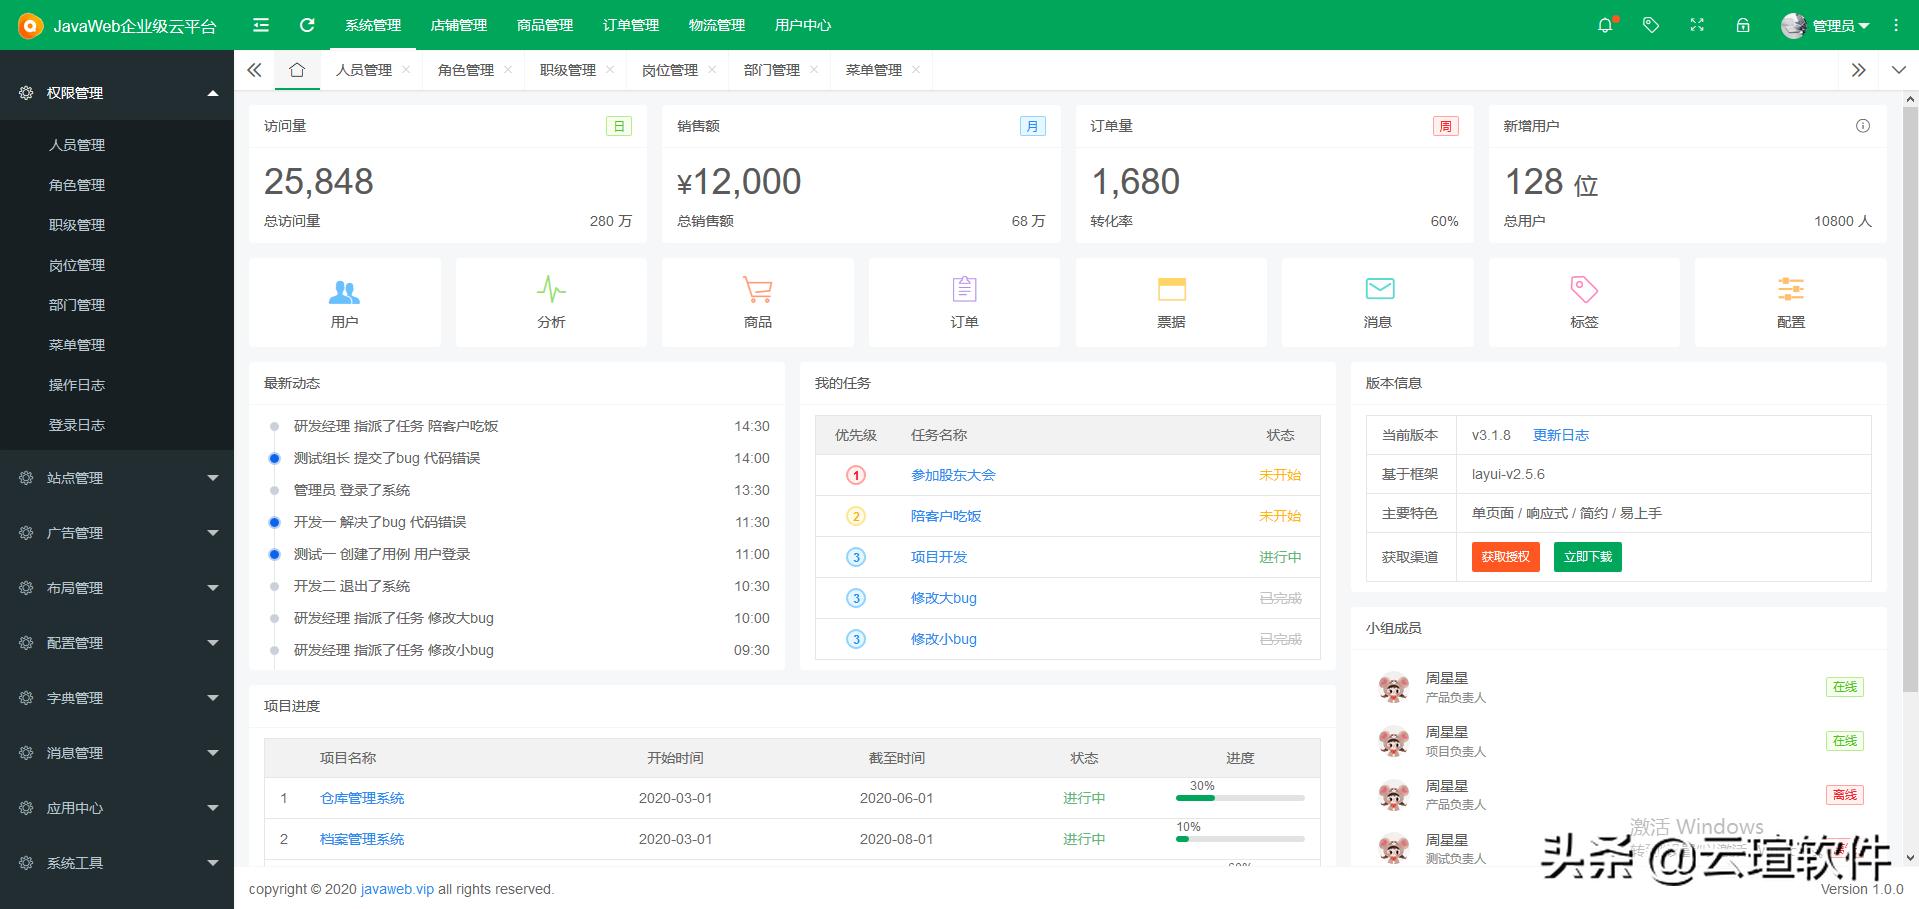Close the 人员管理 tab
The height and width of the screenshot is (909, 1919).
coord(406,70)
